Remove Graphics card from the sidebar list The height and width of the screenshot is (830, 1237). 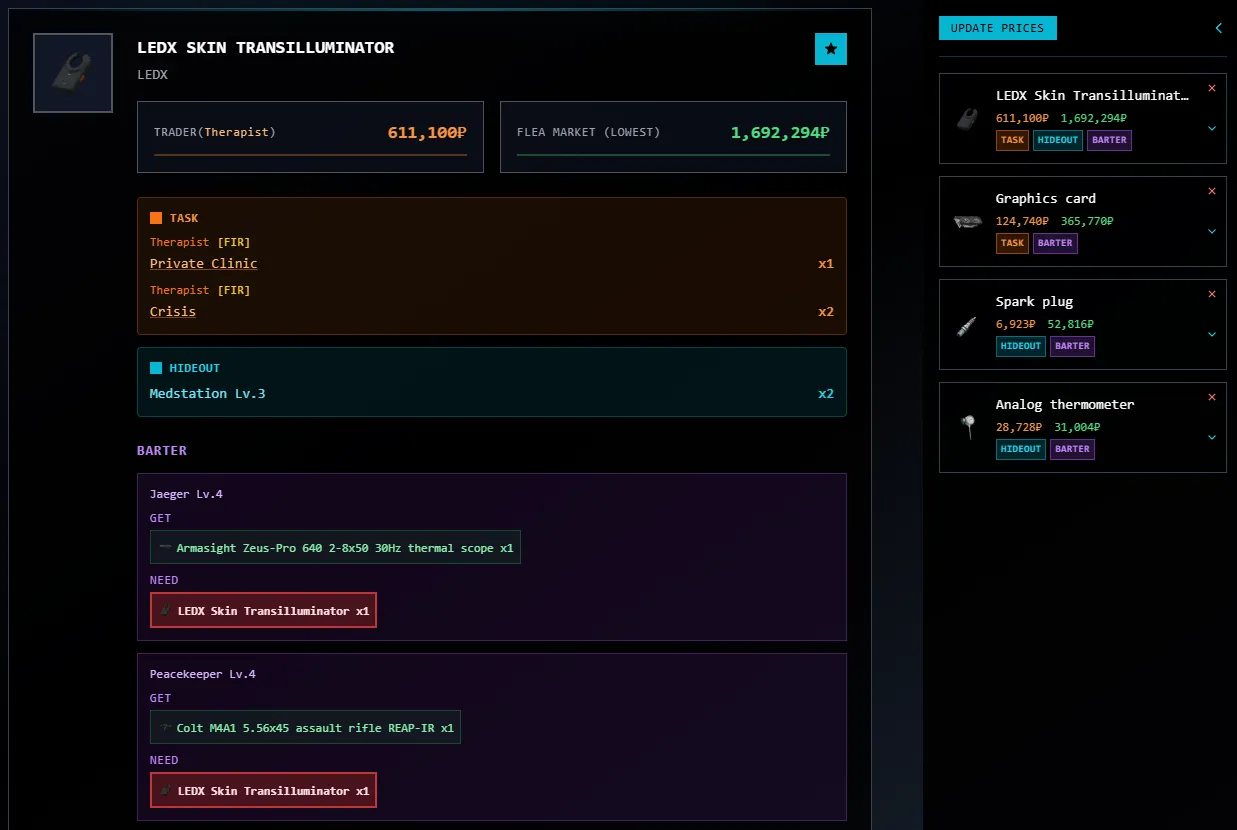1212,191
